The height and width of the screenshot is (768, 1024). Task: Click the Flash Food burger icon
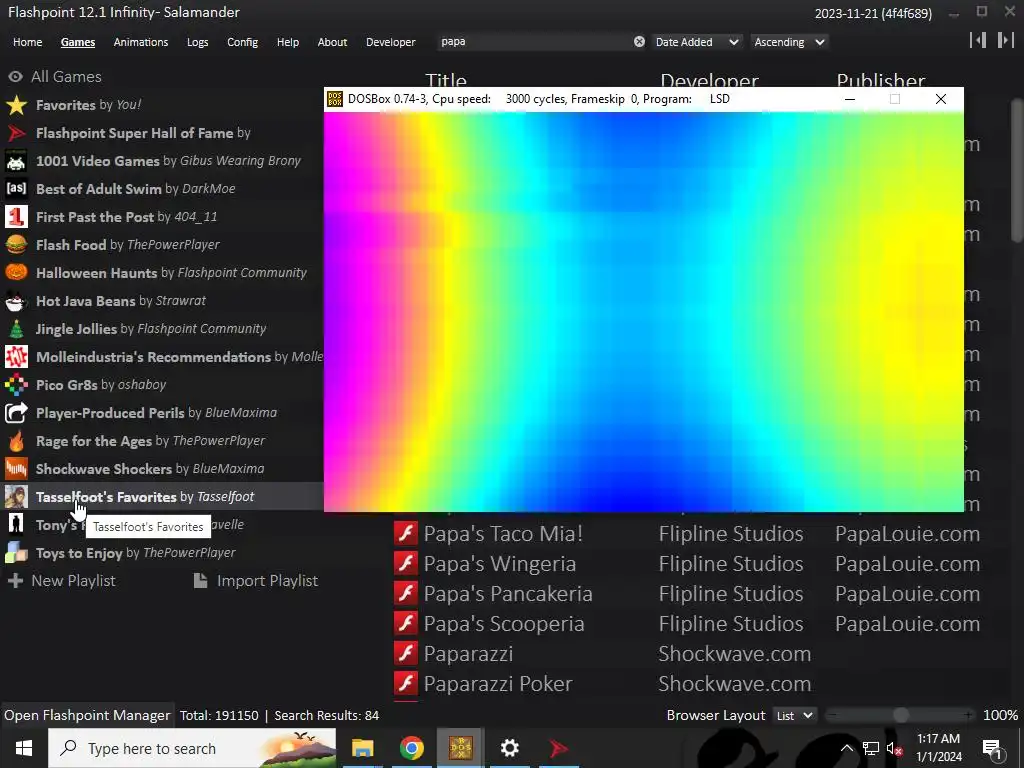point(16,245)
